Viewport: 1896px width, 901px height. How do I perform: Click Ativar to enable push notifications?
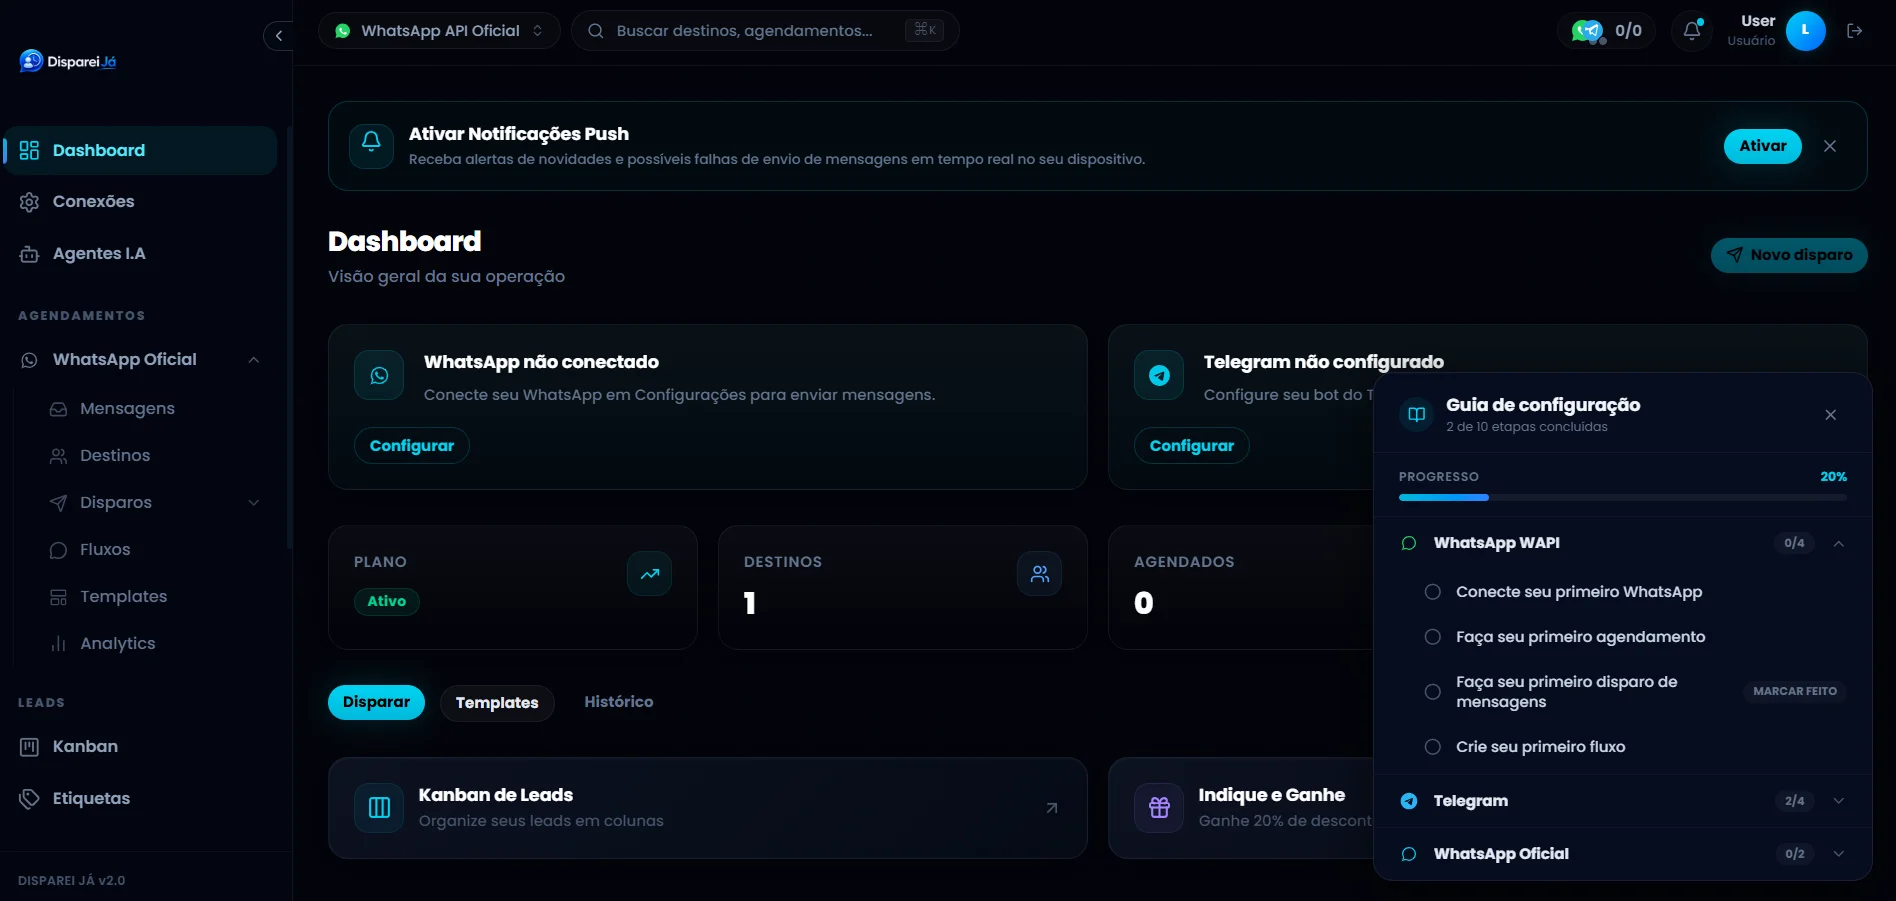[1762, 146]
